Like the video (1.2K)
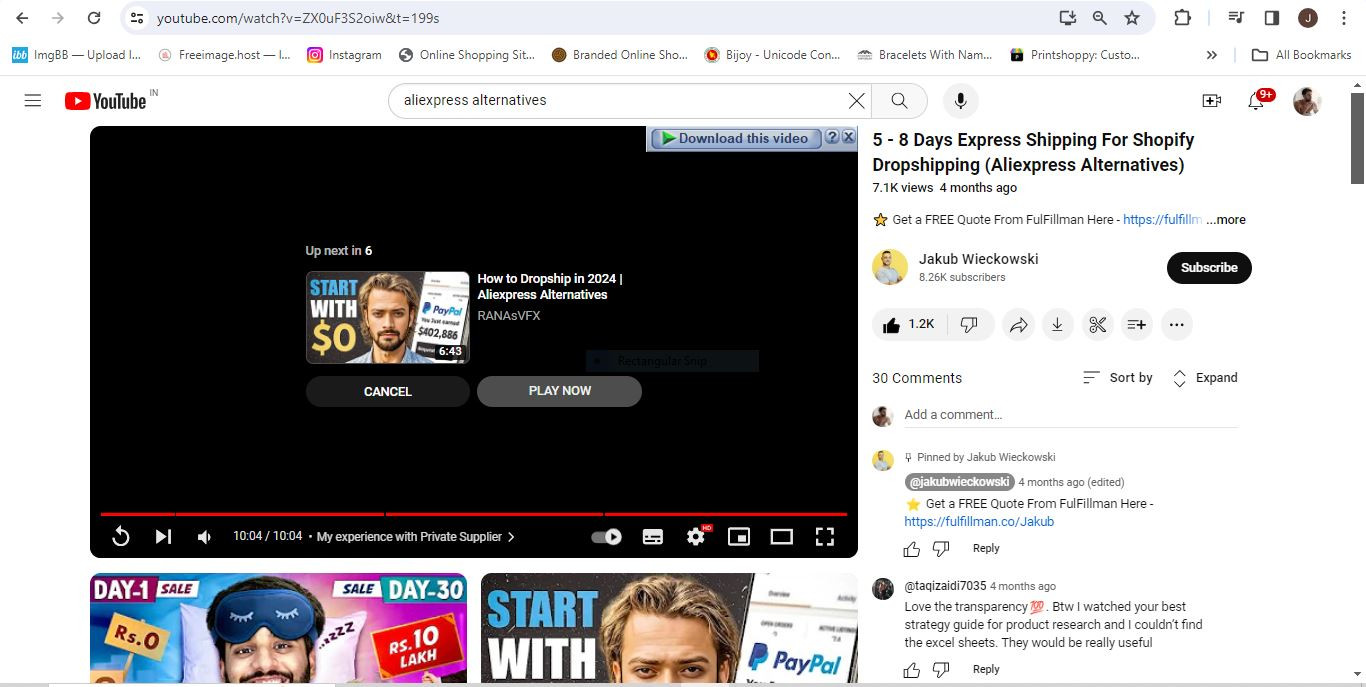The image size is (1366, 687). coord(908,324)
